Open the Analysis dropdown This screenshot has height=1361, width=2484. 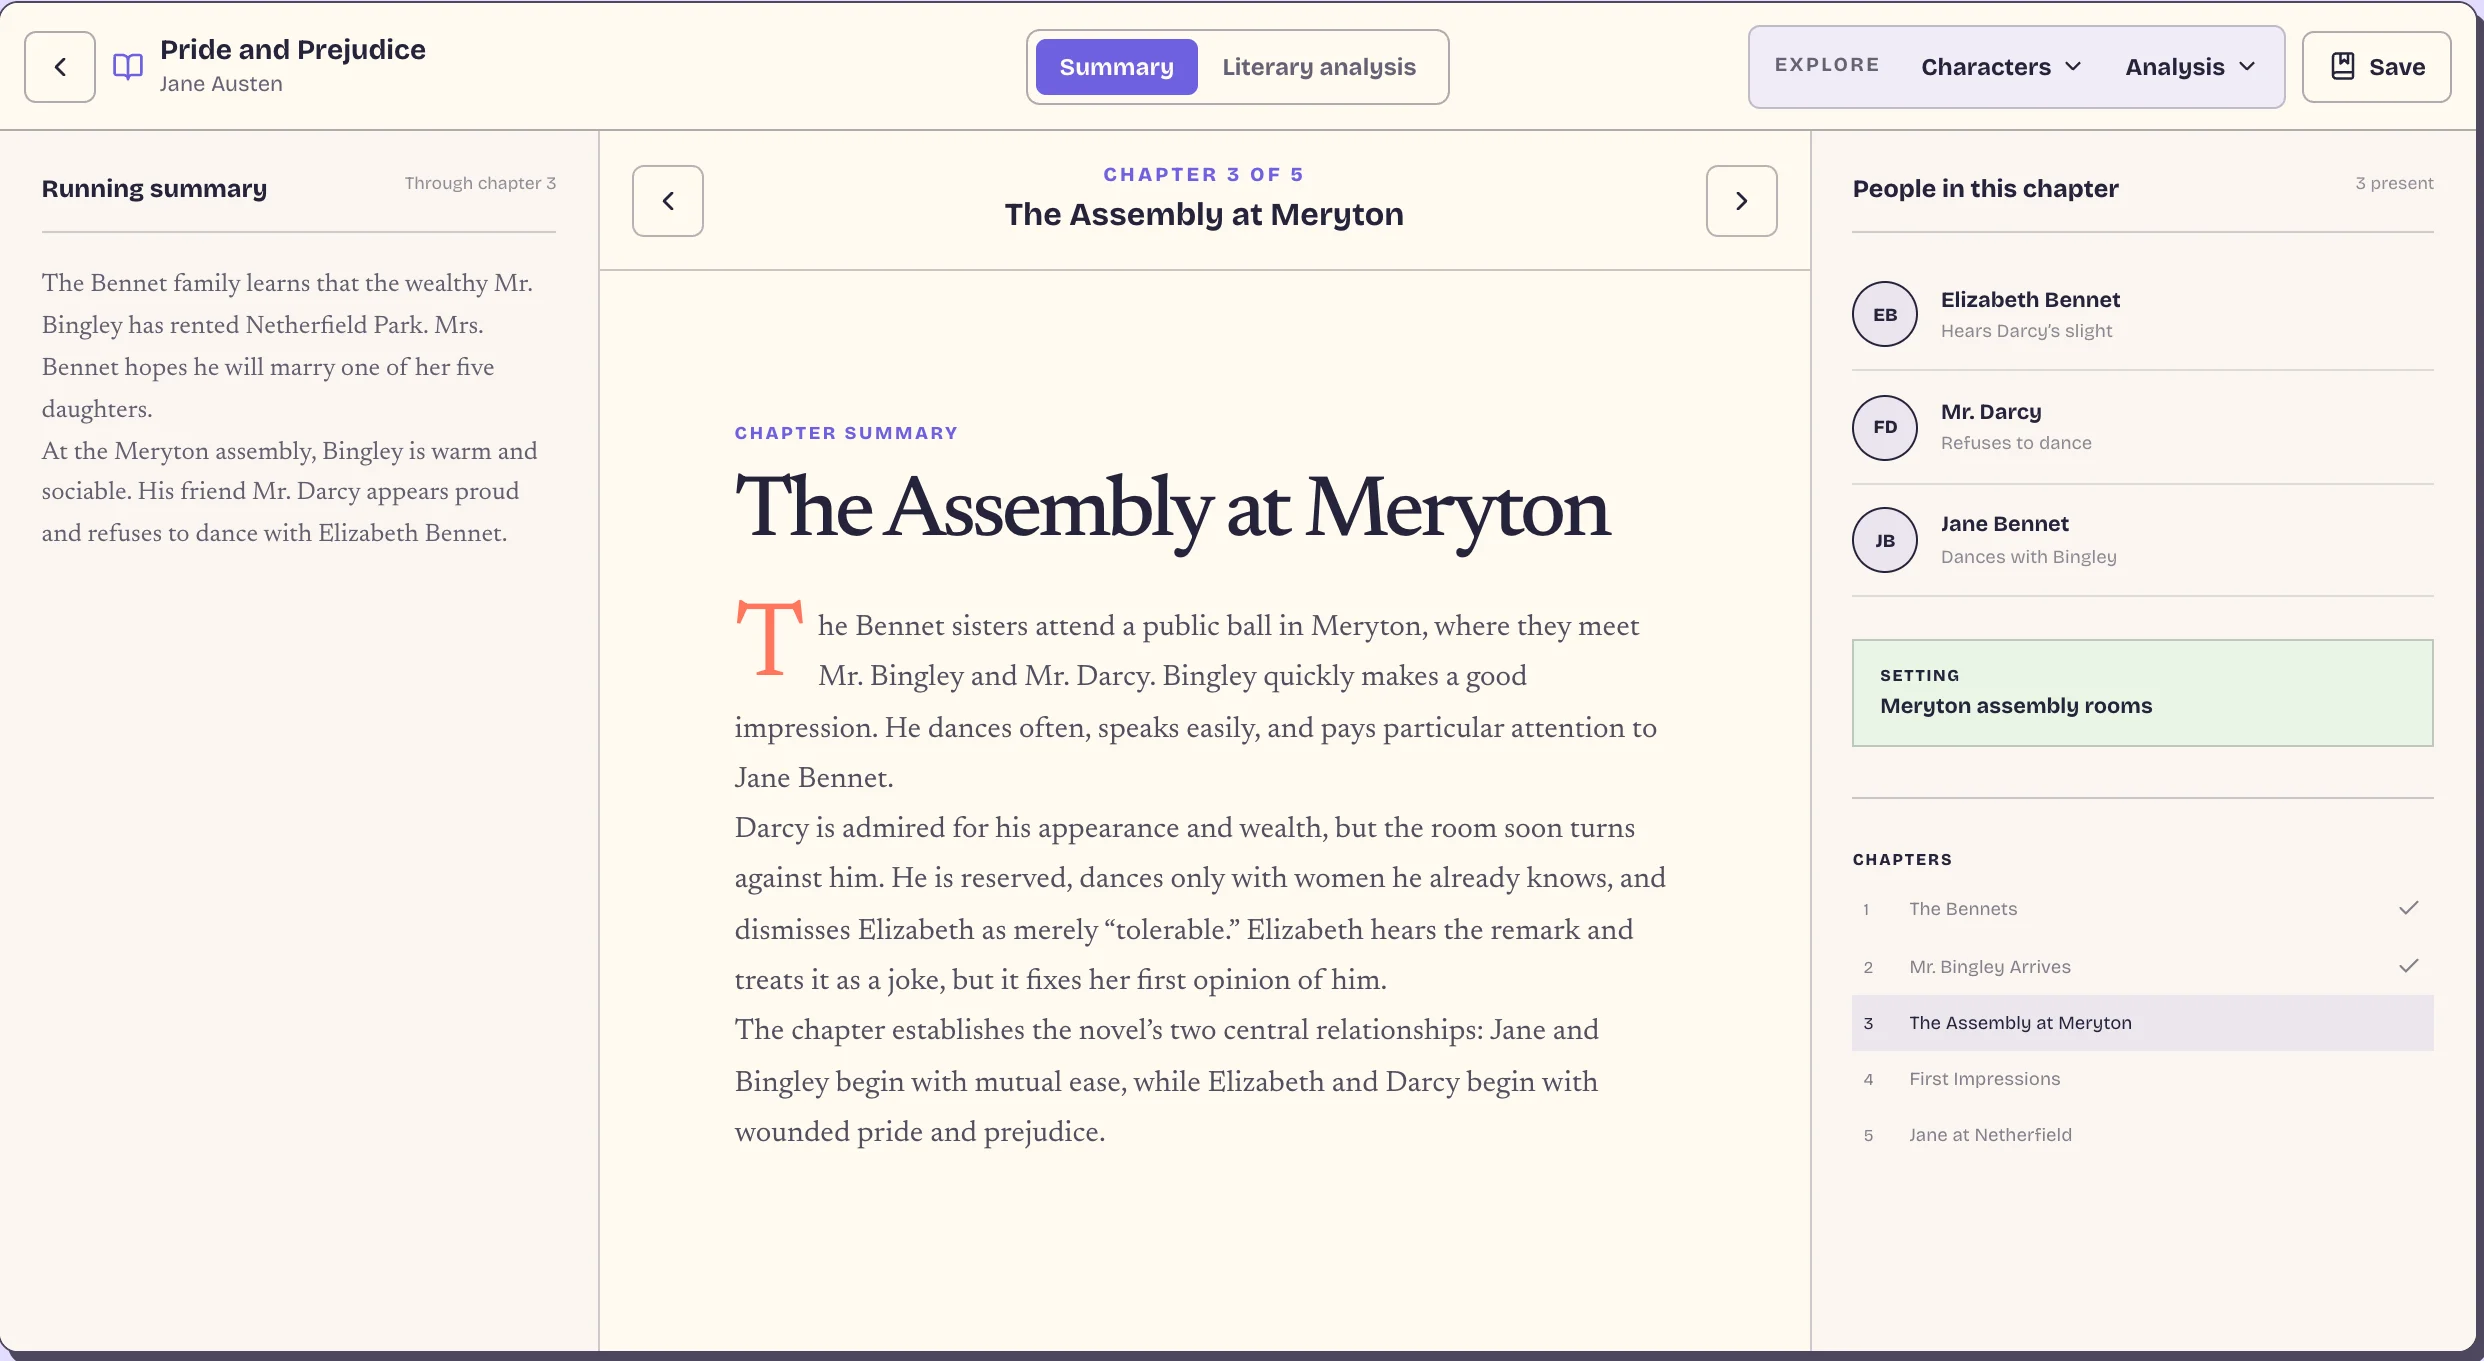coord(2190,67)
